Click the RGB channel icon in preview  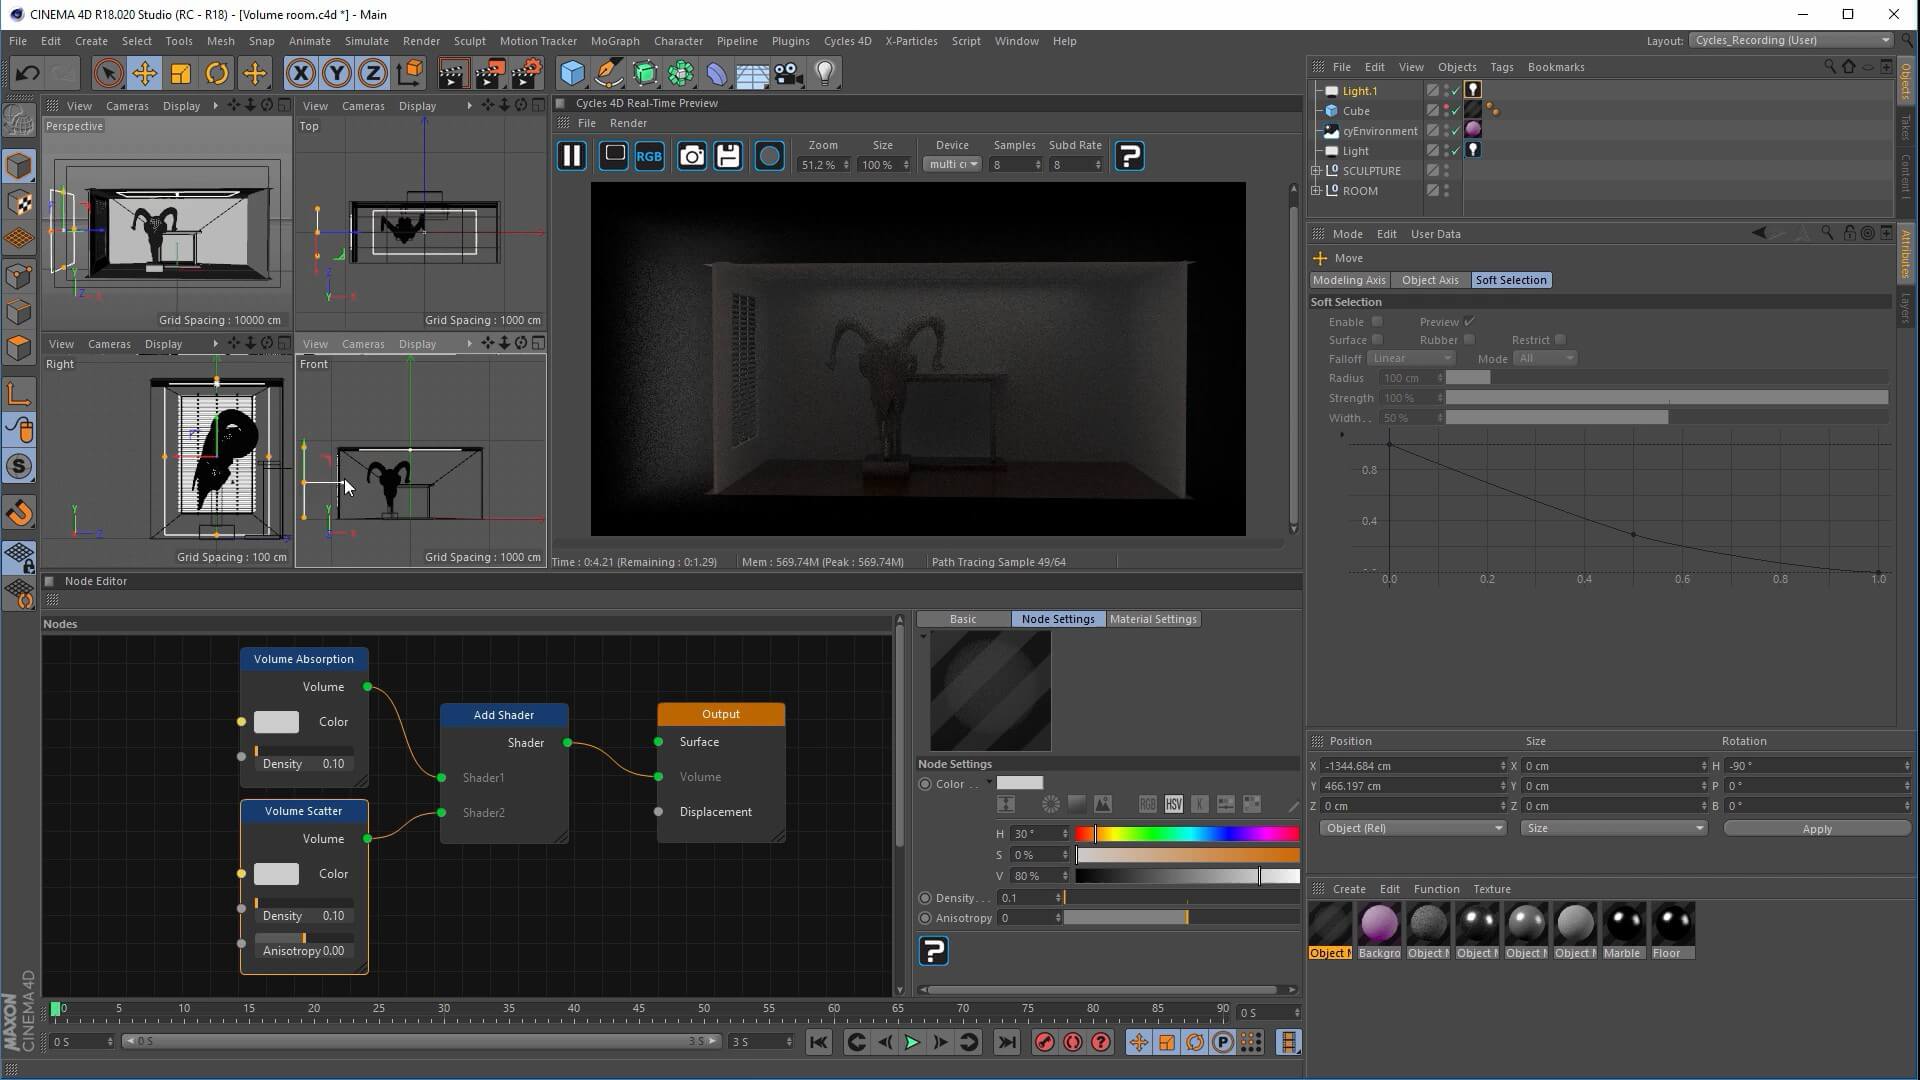[x=649, y=156]
